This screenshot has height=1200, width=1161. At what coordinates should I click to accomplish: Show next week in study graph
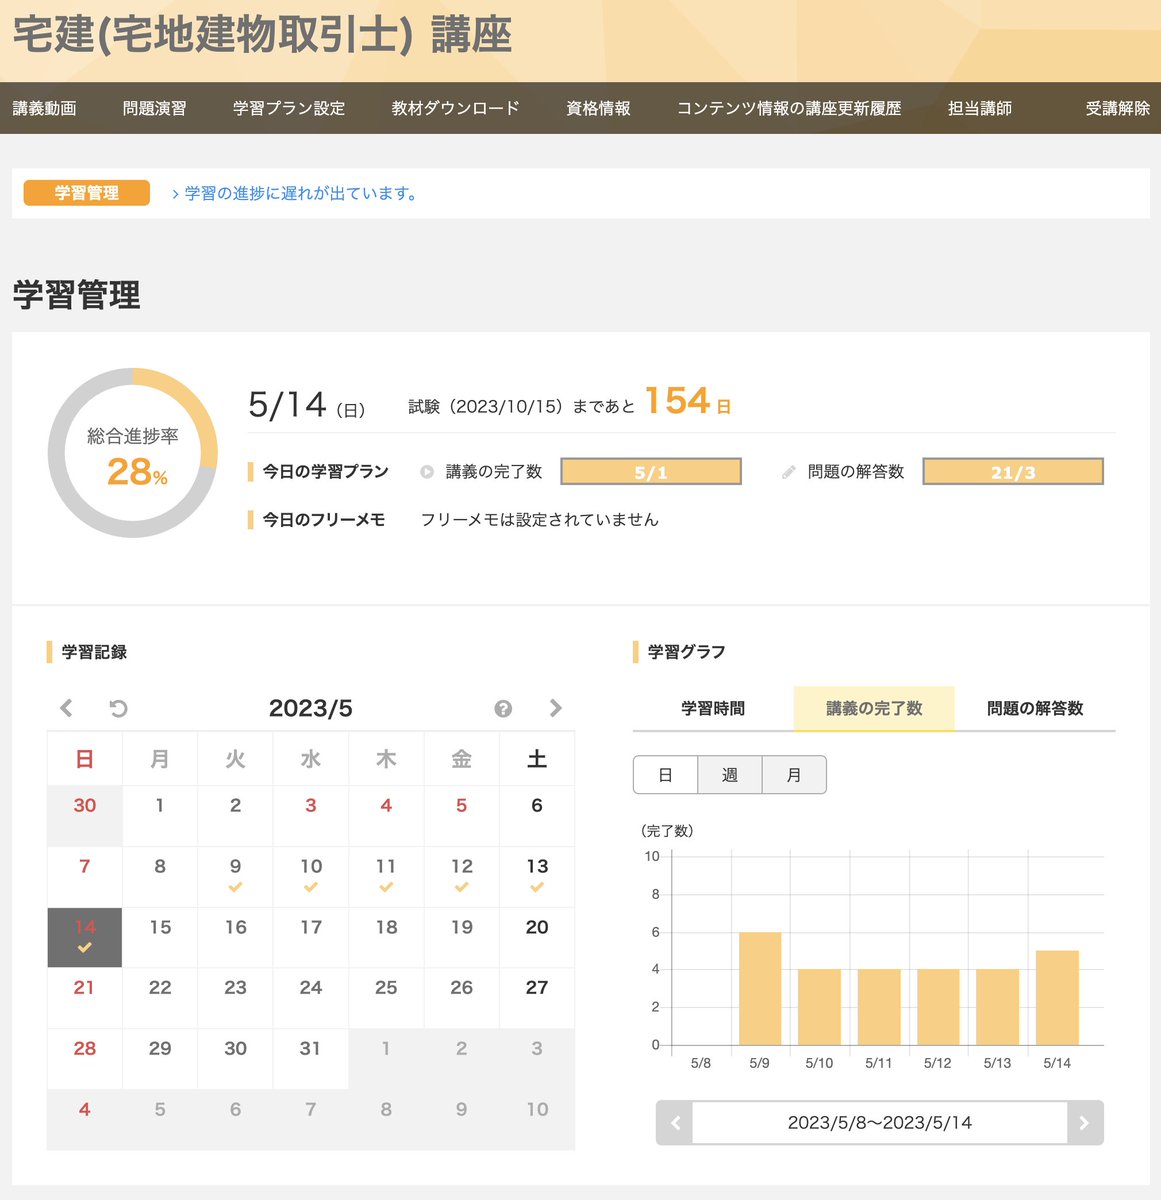[x=1085, y=1123]
